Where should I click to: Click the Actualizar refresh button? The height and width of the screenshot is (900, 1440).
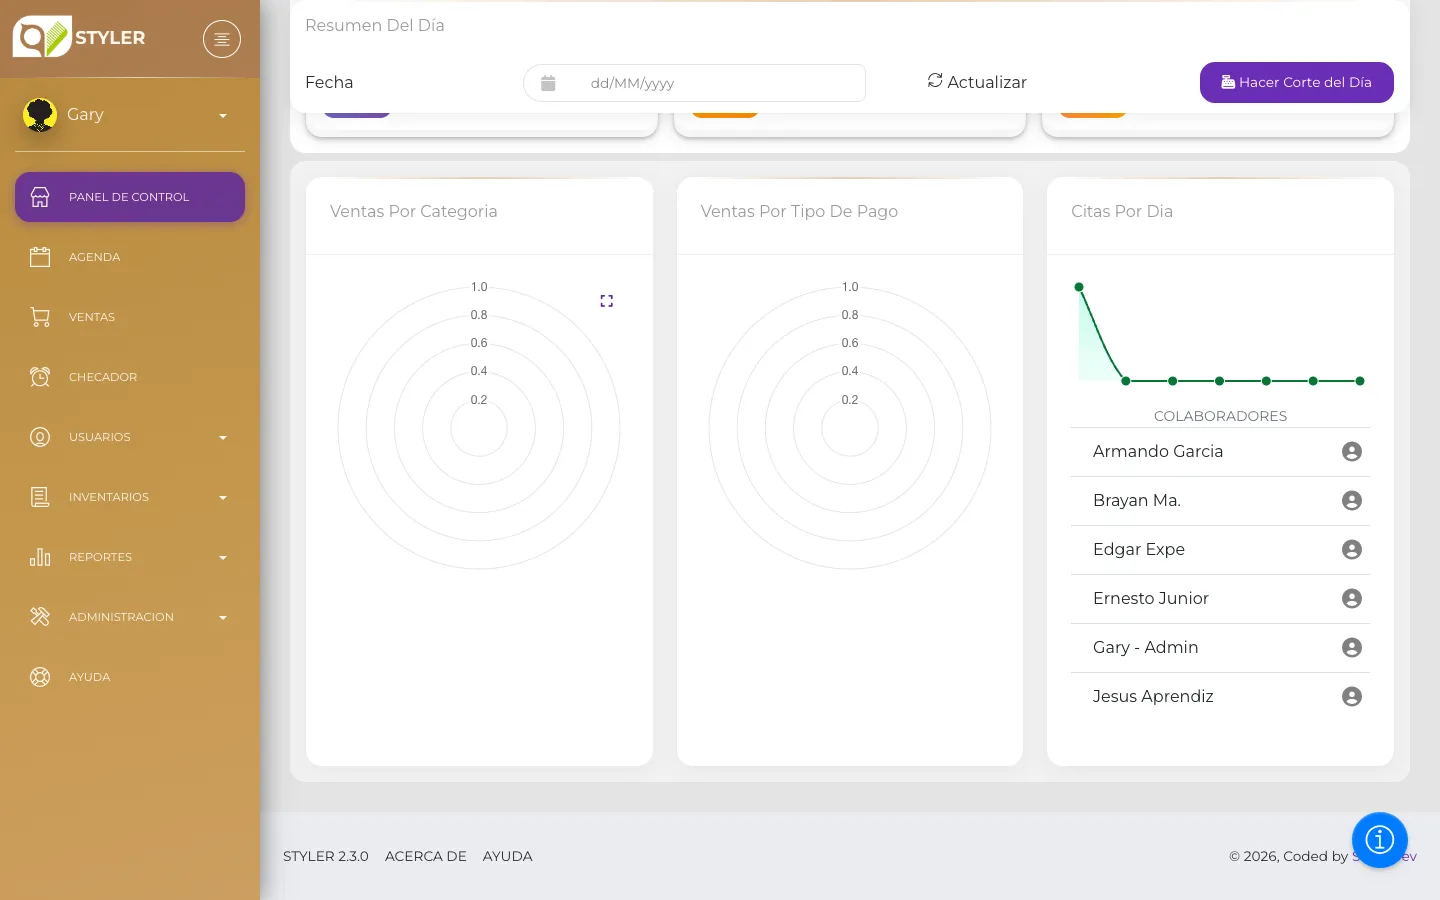[x=977, y=82]
